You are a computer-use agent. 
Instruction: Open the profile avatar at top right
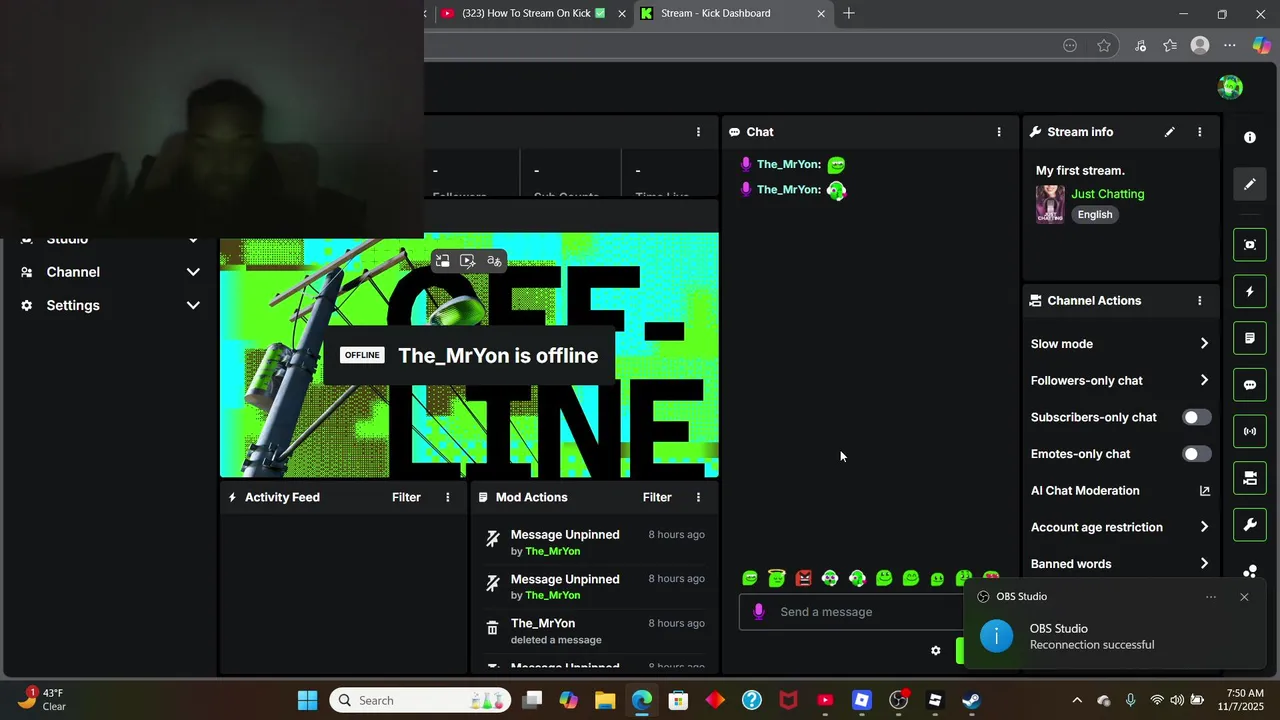tap(1230, 87)
